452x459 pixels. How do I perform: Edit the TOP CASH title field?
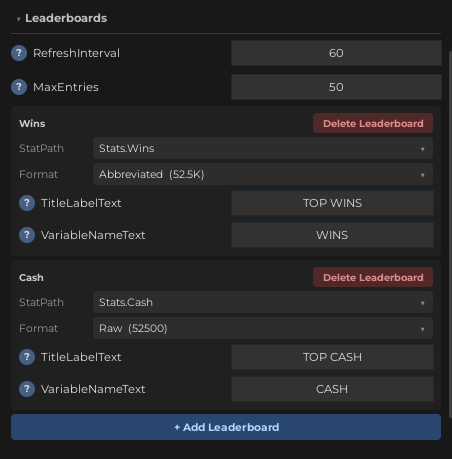point(332,357)
